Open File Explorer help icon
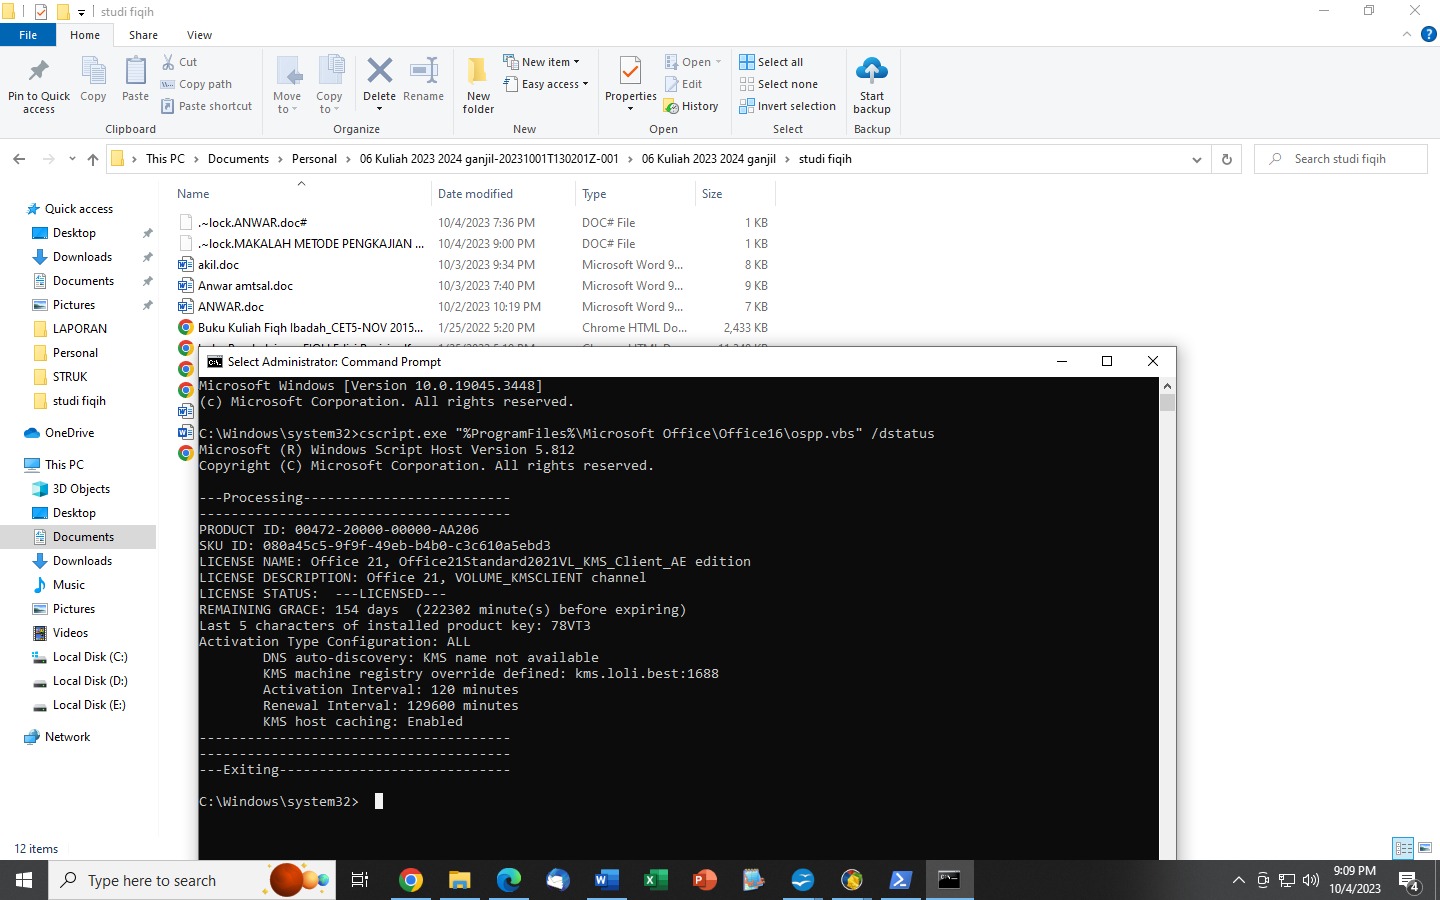This screenshot has height=900, width=1440. point(1429,34)
